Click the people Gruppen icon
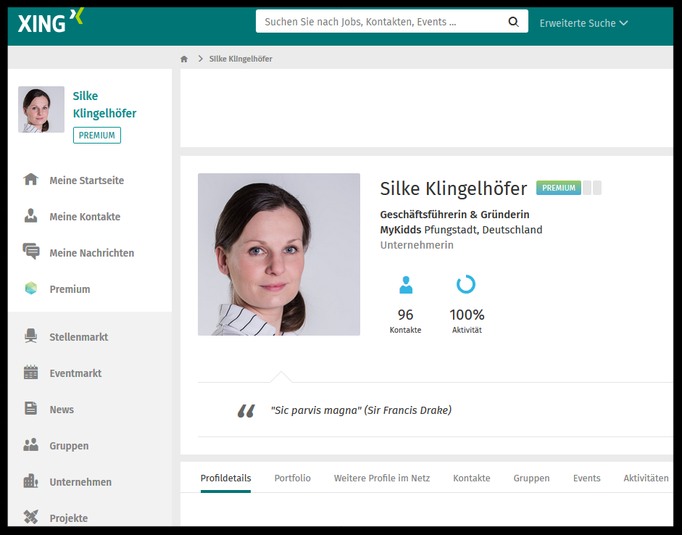 pos(31,445)
